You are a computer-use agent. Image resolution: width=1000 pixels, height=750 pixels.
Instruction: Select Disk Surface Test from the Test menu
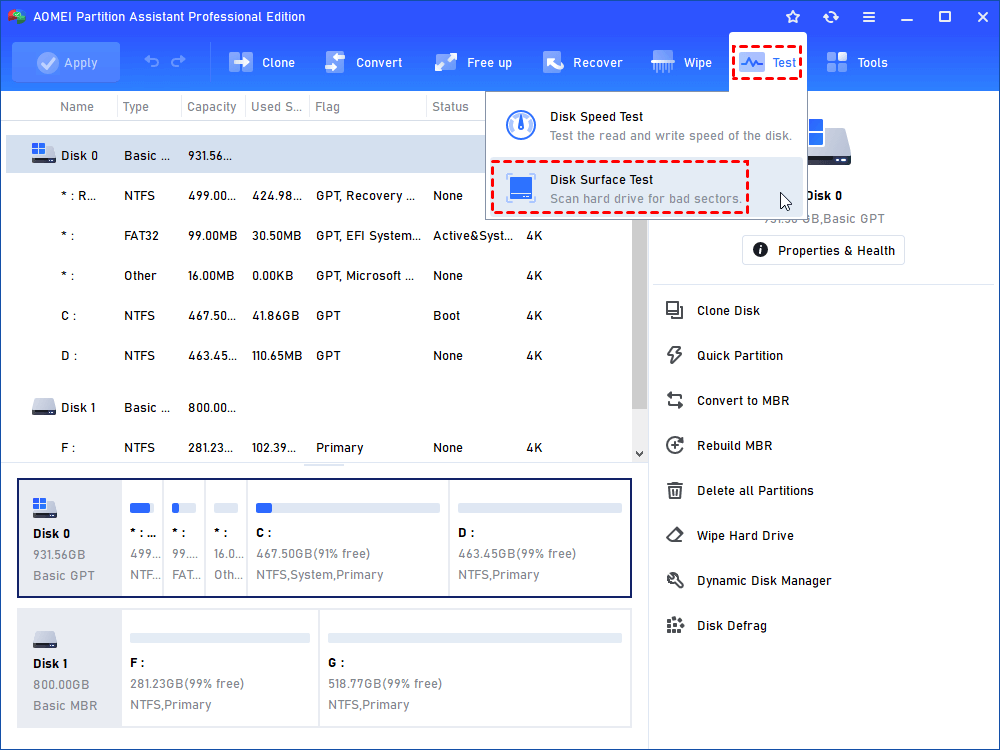(620, 186)
